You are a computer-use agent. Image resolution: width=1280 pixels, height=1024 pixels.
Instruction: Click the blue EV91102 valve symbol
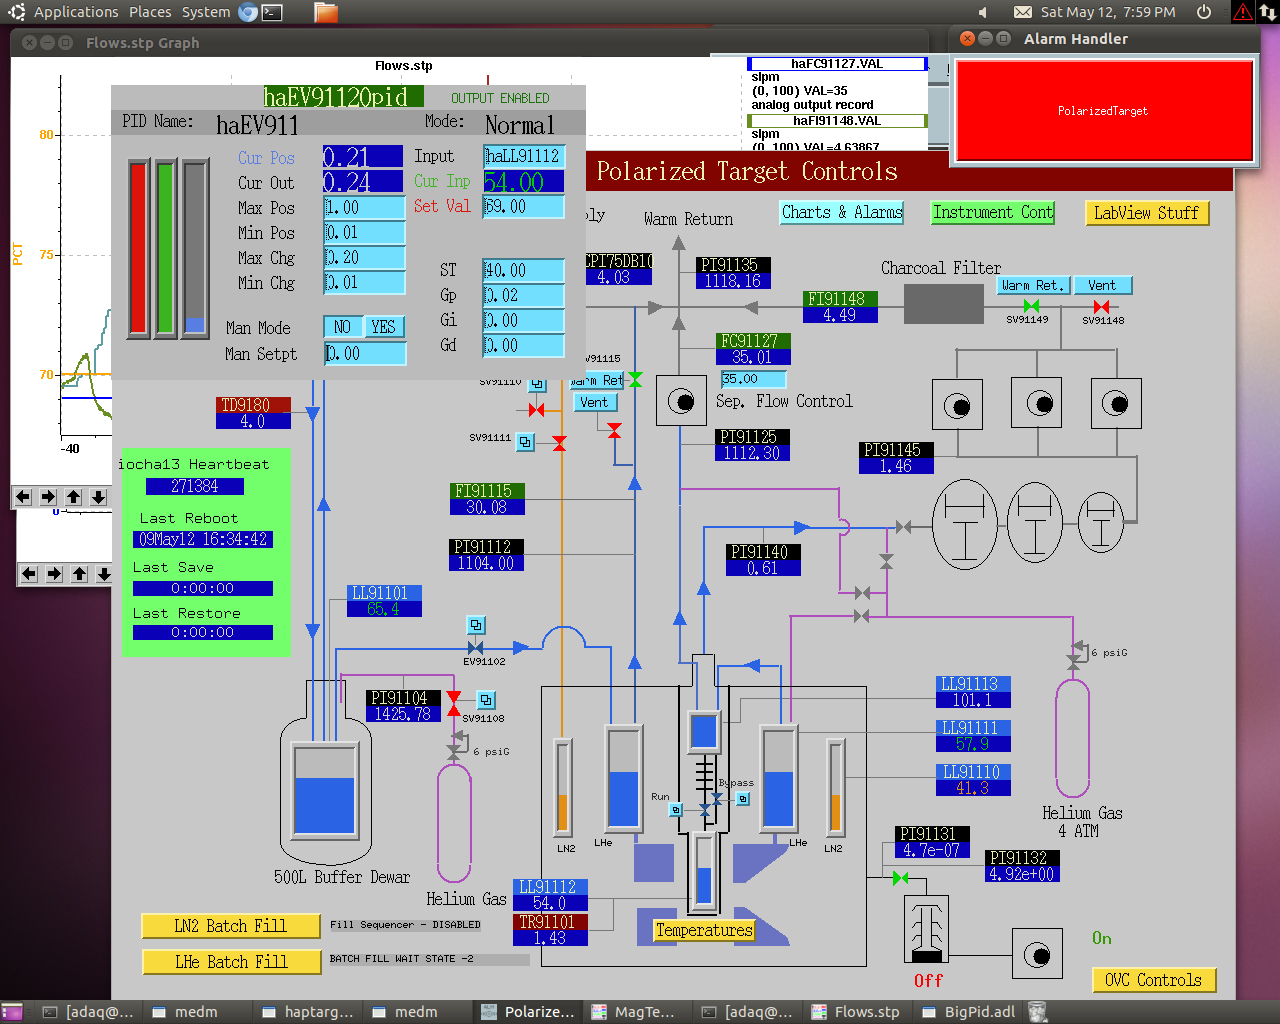[x=475, y=648]
